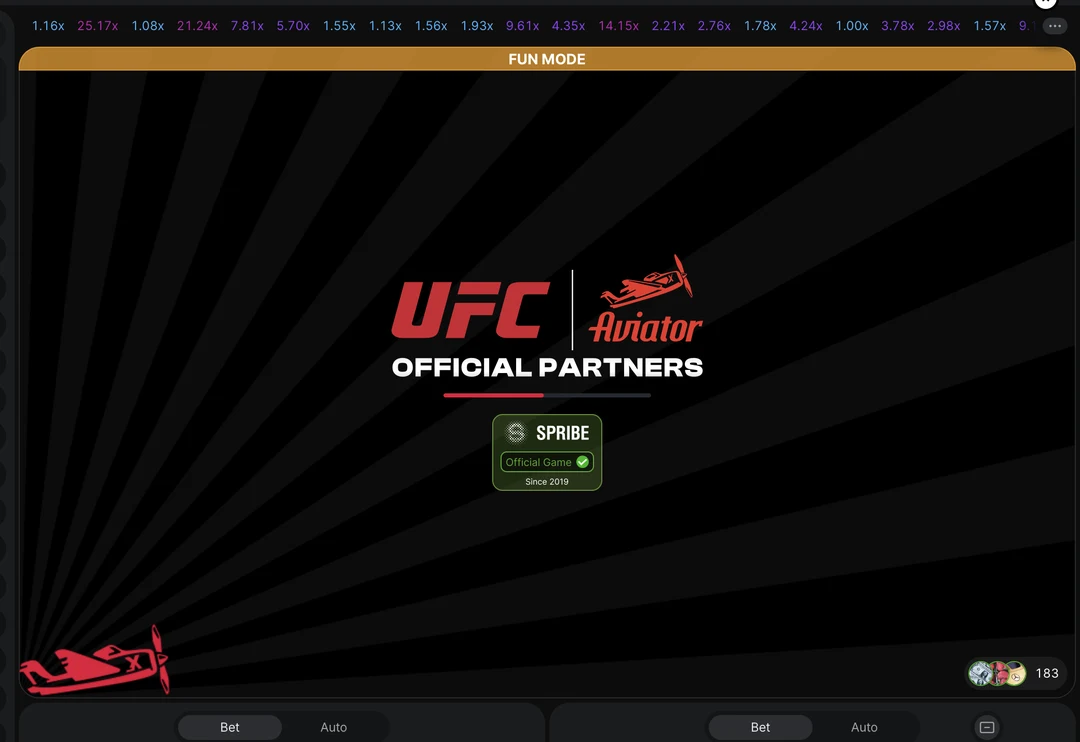Screen dimensions: 1080x742
Task: Click the 2.21x round result
Action: pos(668,26)
